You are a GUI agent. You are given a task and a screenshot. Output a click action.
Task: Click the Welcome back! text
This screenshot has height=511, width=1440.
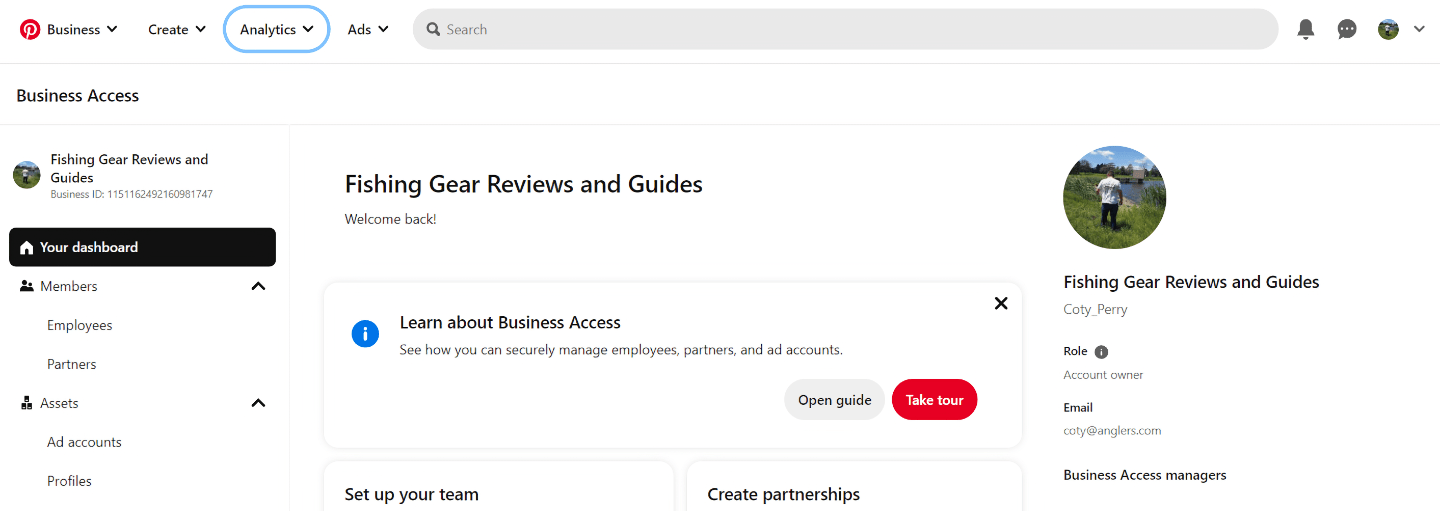coord(390,219)
